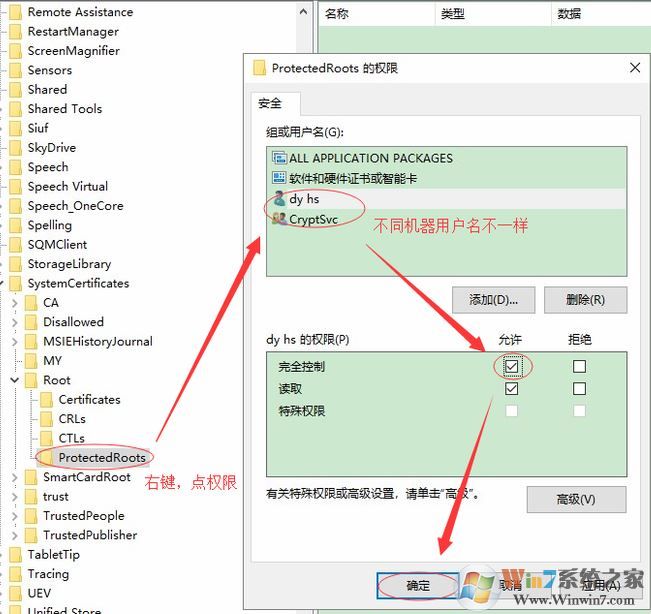Click the CryptSvc group icon
This screenshot has height=614, width=651.
pyautogui.click(x=279, y=219)
